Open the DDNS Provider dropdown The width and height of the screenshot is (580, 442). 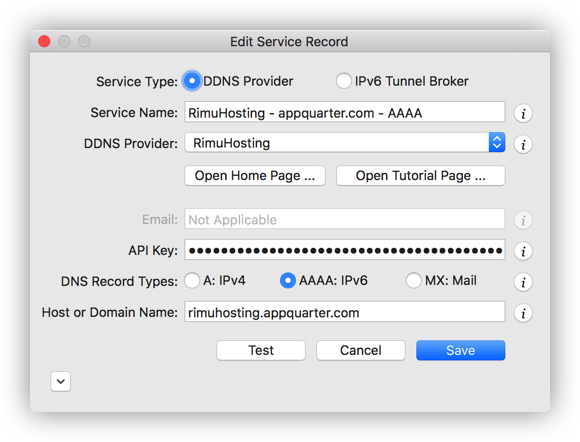click(345, 143)
